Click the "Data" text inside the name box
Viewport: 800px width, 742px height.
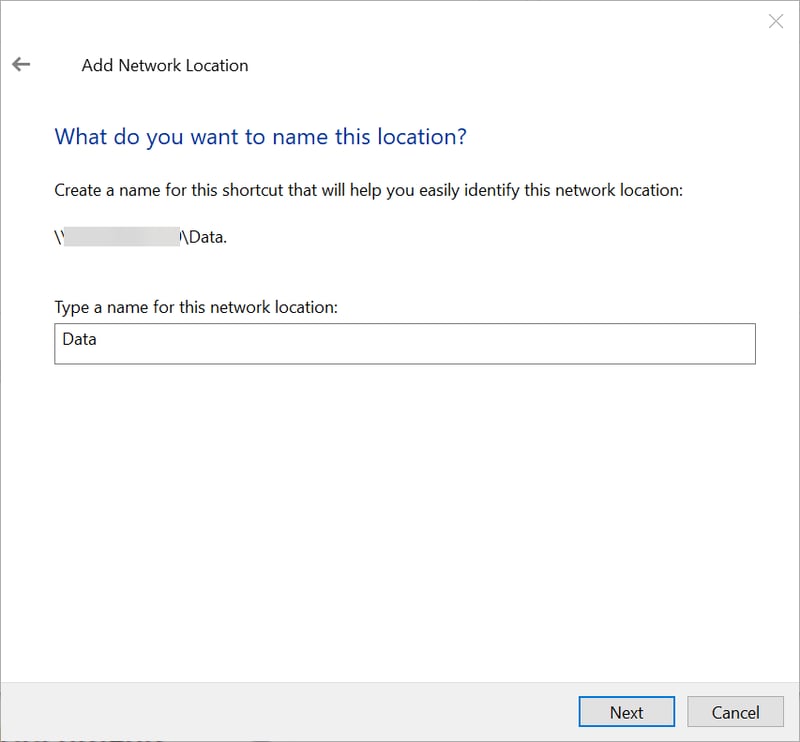coord(80,339)
